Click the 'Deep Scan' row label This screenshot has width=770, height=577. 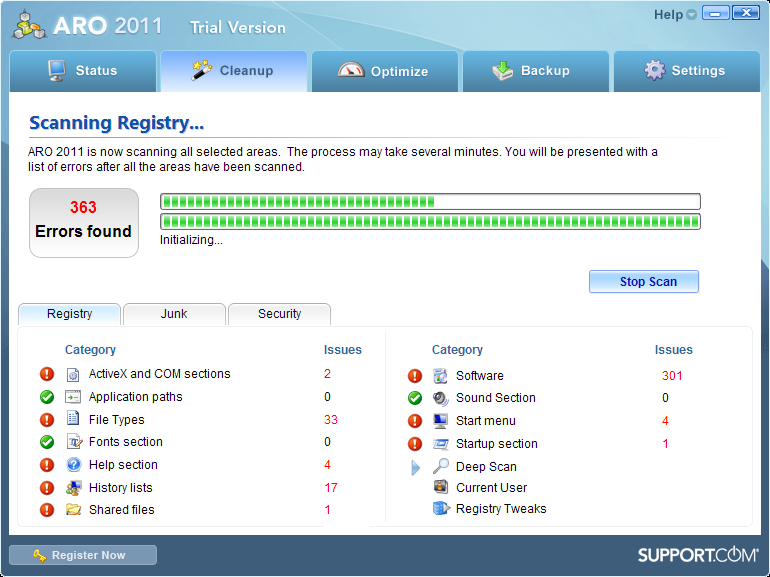pos(486,467)
